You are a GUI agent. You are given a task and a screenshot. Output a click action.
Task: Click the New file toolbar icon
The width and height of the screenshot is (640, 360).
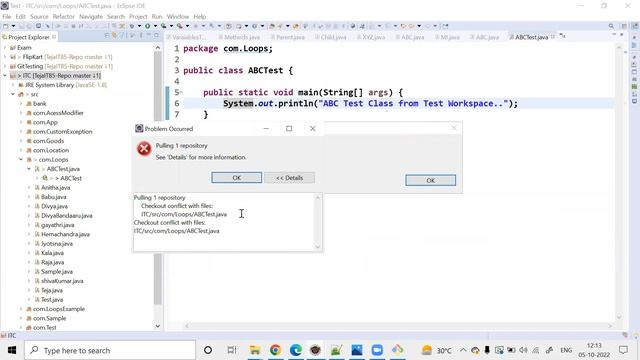[6, 26]
